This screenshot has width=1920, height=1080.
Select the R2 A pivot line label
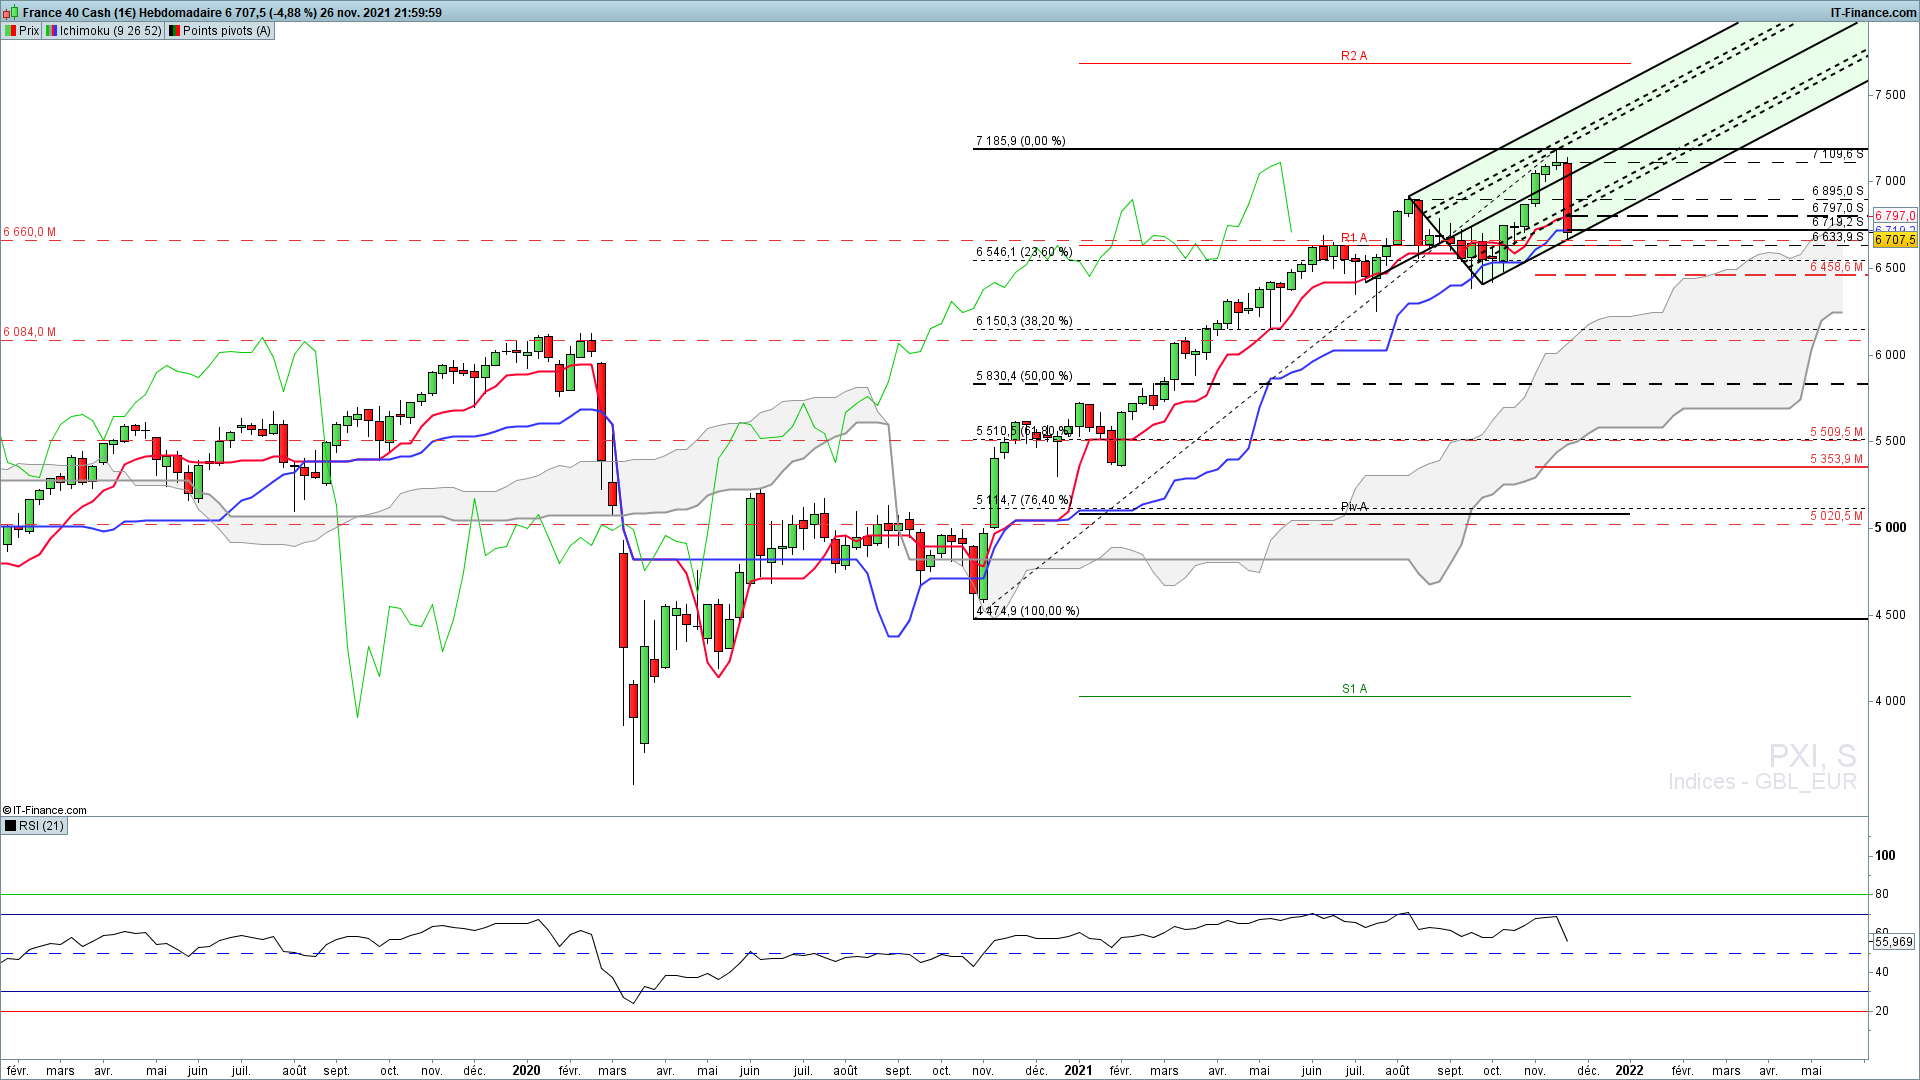pos(1353,56)
